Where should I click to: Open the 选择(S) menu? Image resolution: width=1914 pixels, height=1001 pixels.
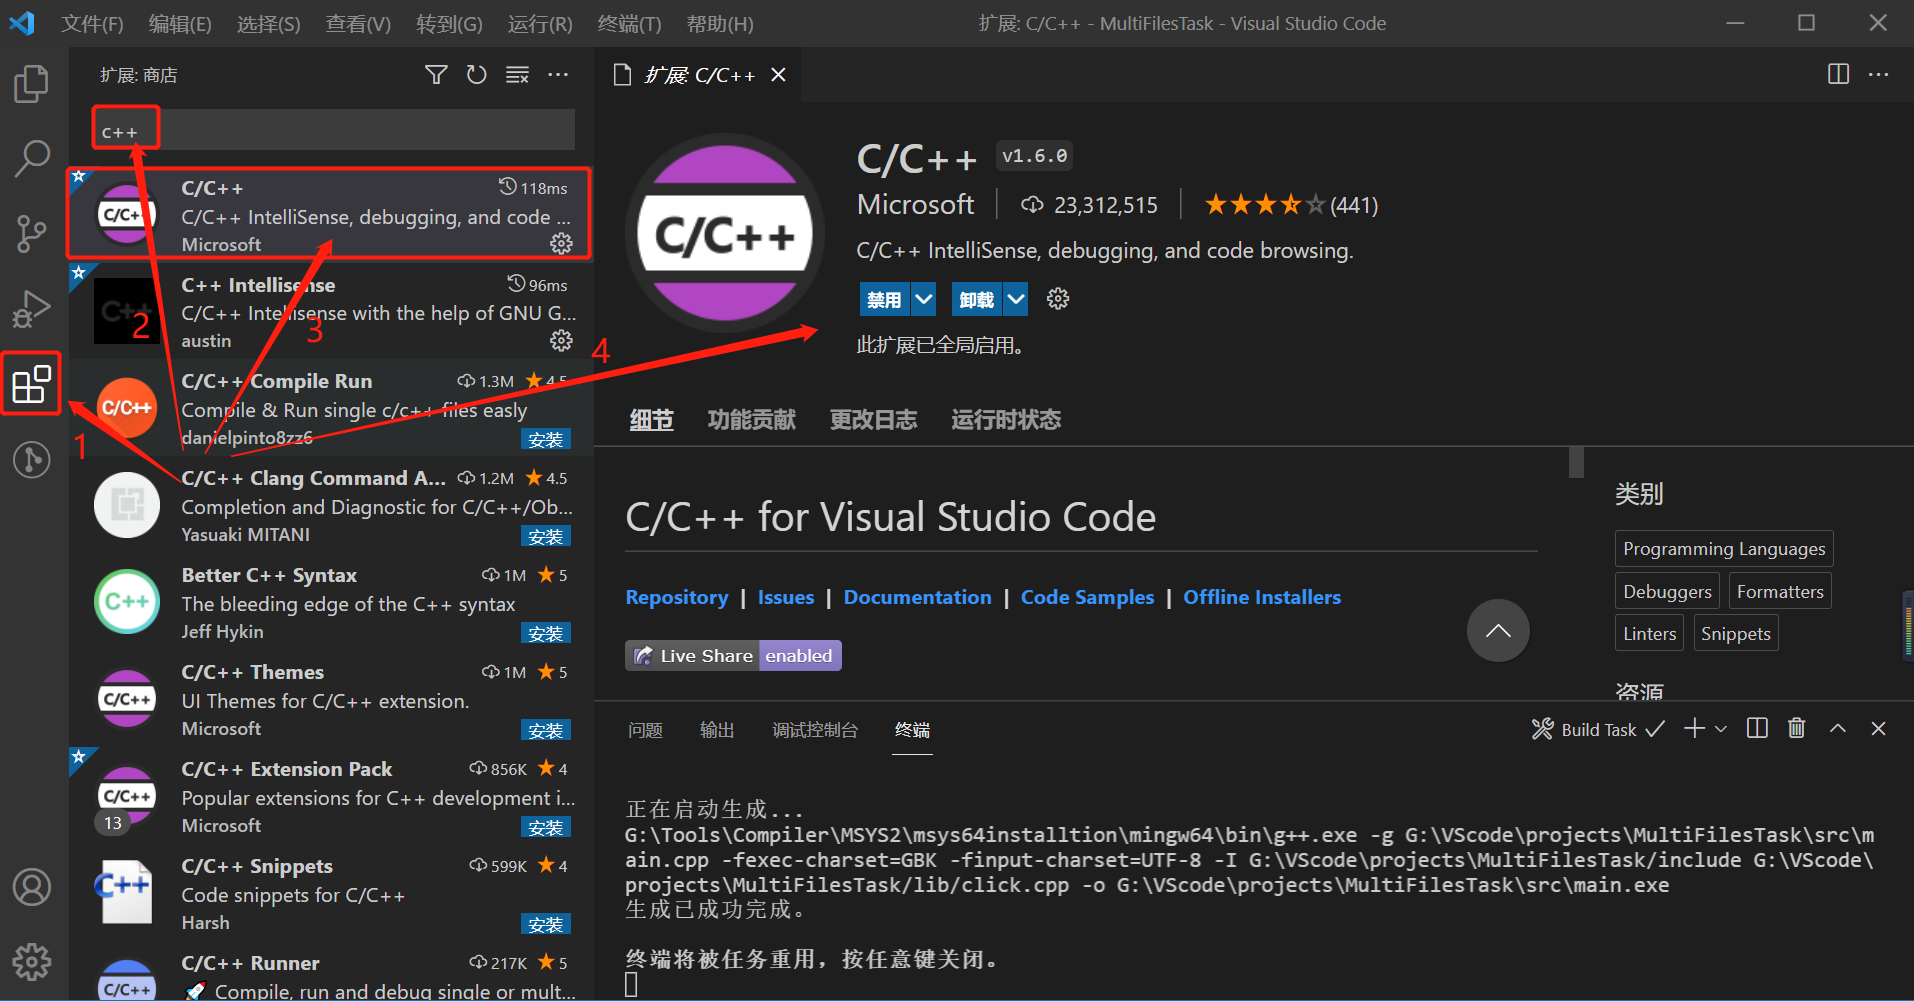[x=268, y=23]
